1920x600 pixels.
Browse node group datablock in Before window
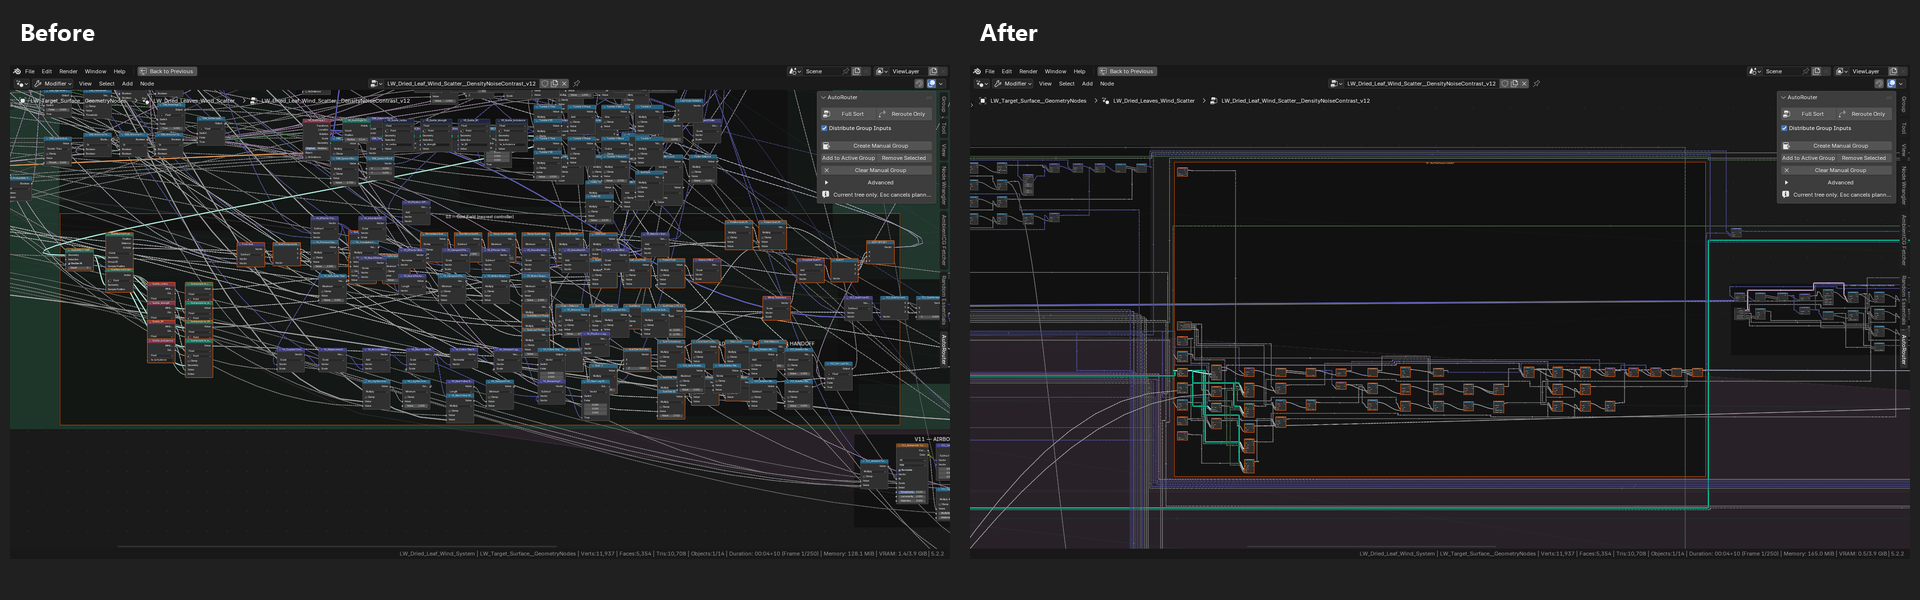[375, 84]
